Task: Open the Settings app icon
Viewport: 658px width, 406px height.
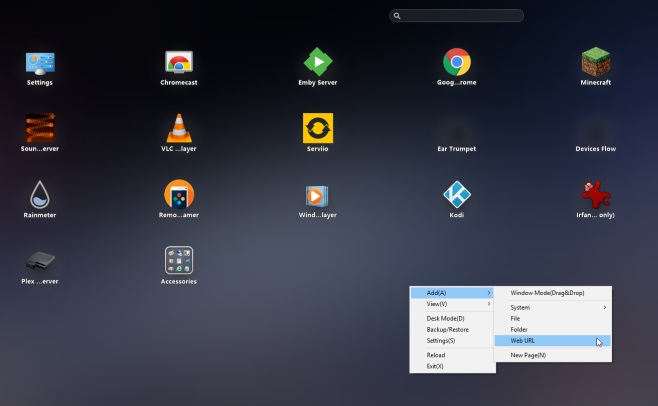Action: (40, 64)
